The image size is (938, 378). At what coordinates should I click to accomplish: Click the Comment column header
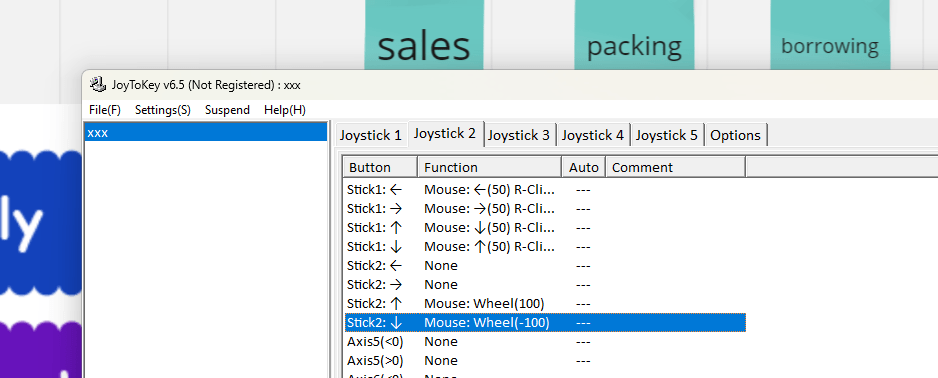pyautogui.click(x=675, y=167)
